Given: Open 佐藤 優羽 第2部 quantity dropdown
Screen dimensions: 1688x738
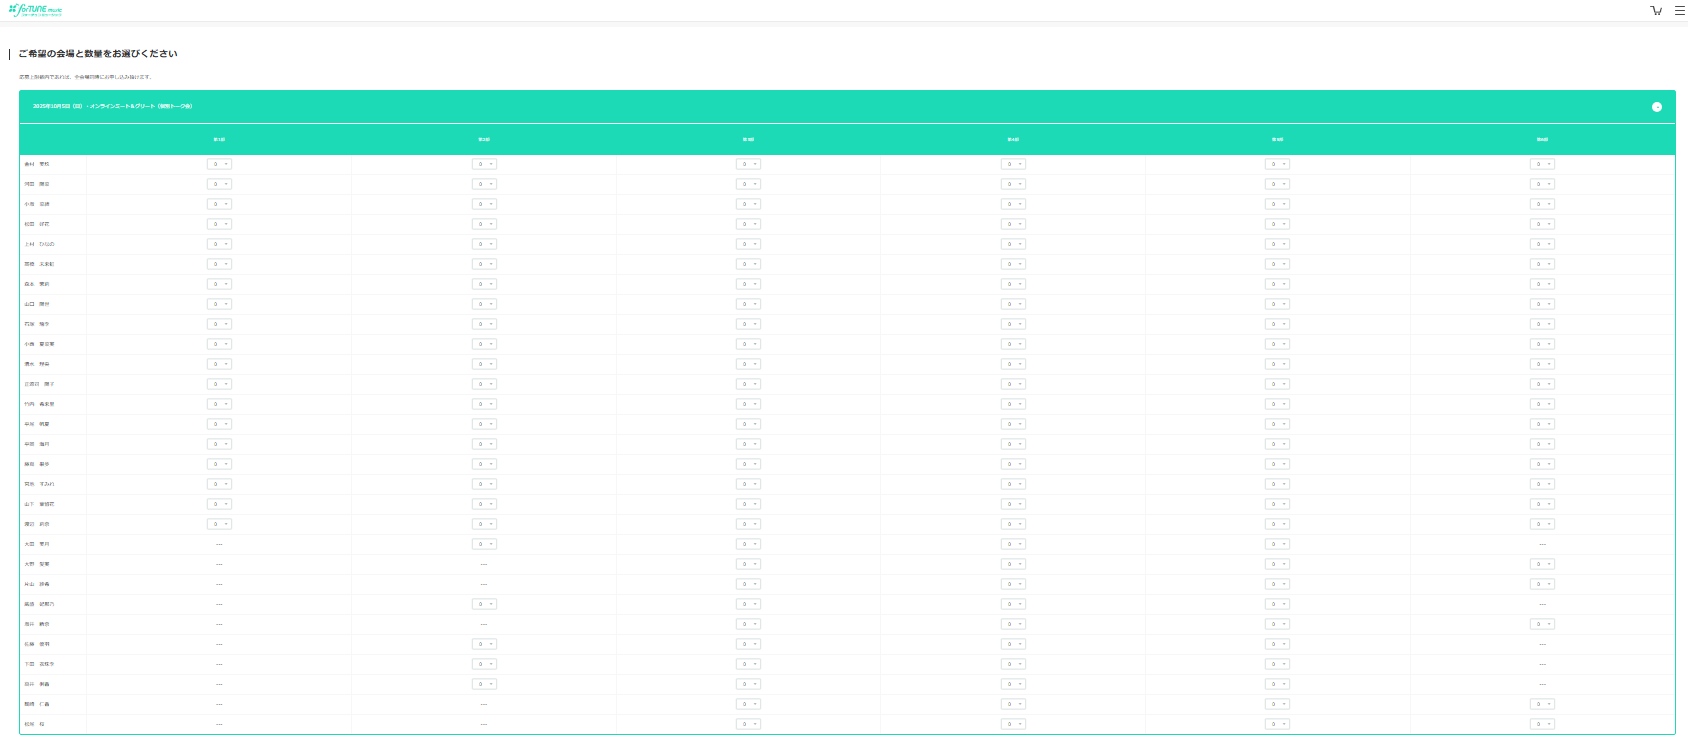Looking at the screenshot, I should tap(484, 644).
